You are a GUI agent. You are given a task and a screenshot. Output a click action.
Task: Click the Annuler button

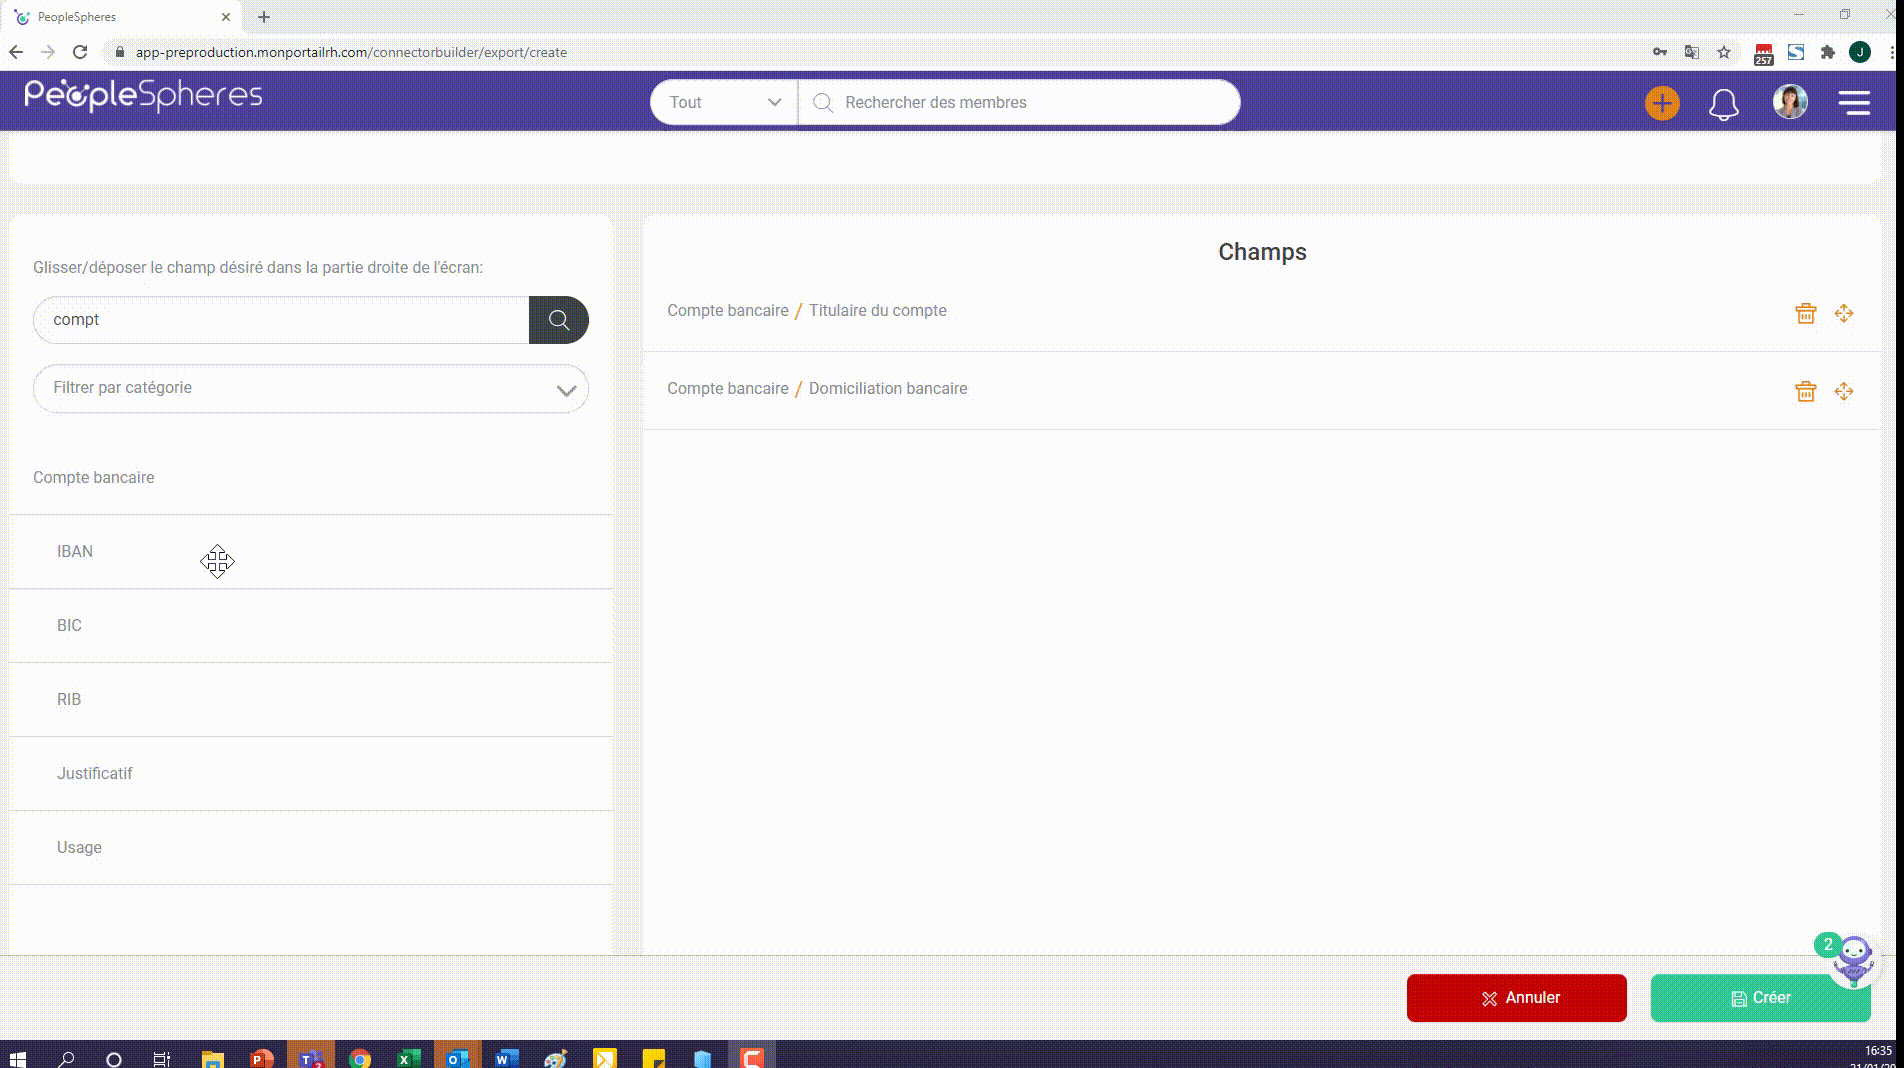pos(1516,998)
